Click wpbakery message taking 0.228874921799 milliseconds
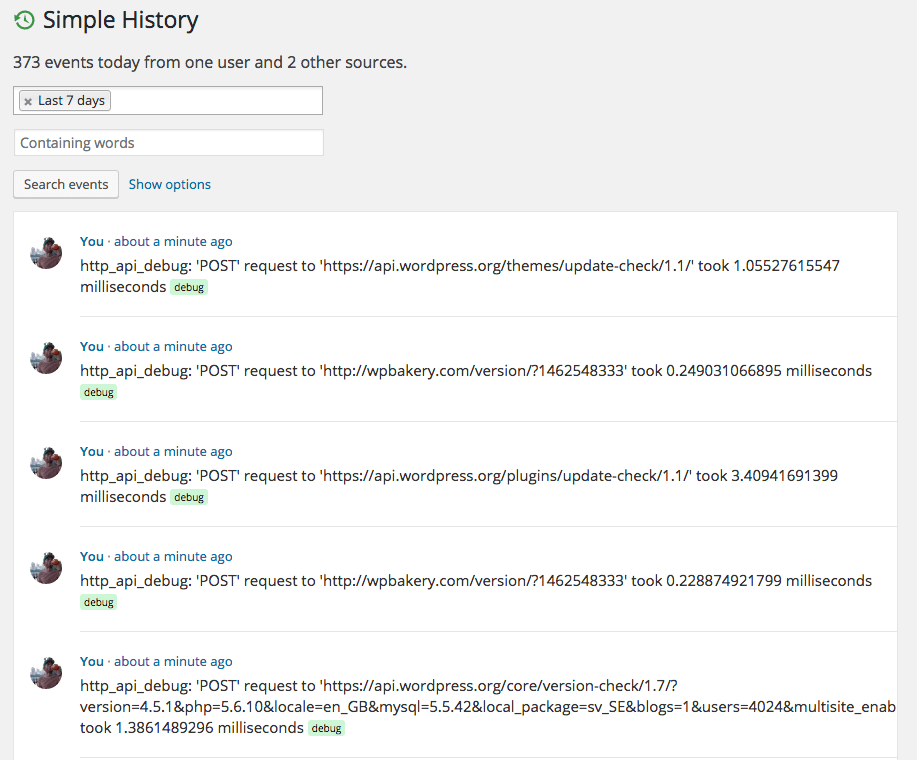Screen dimensions: 917x760 (476, 581)
